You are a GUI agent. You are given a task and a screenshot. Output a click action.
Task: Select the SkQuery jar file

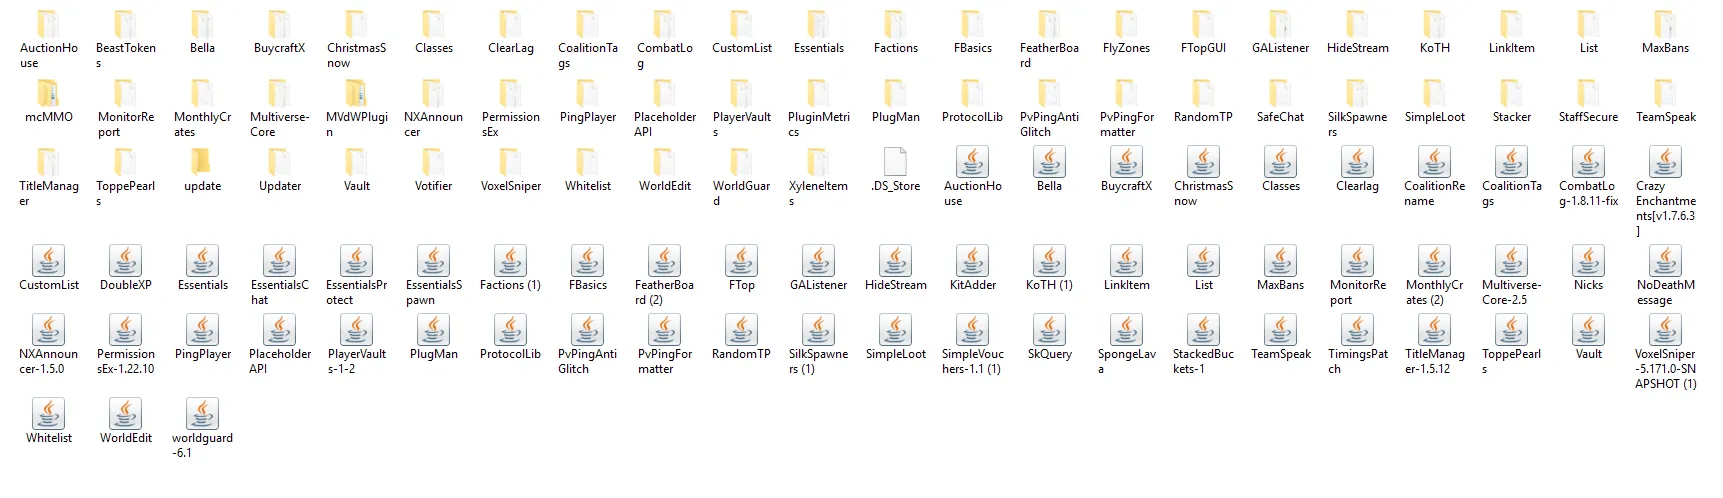pos(1049,338)
